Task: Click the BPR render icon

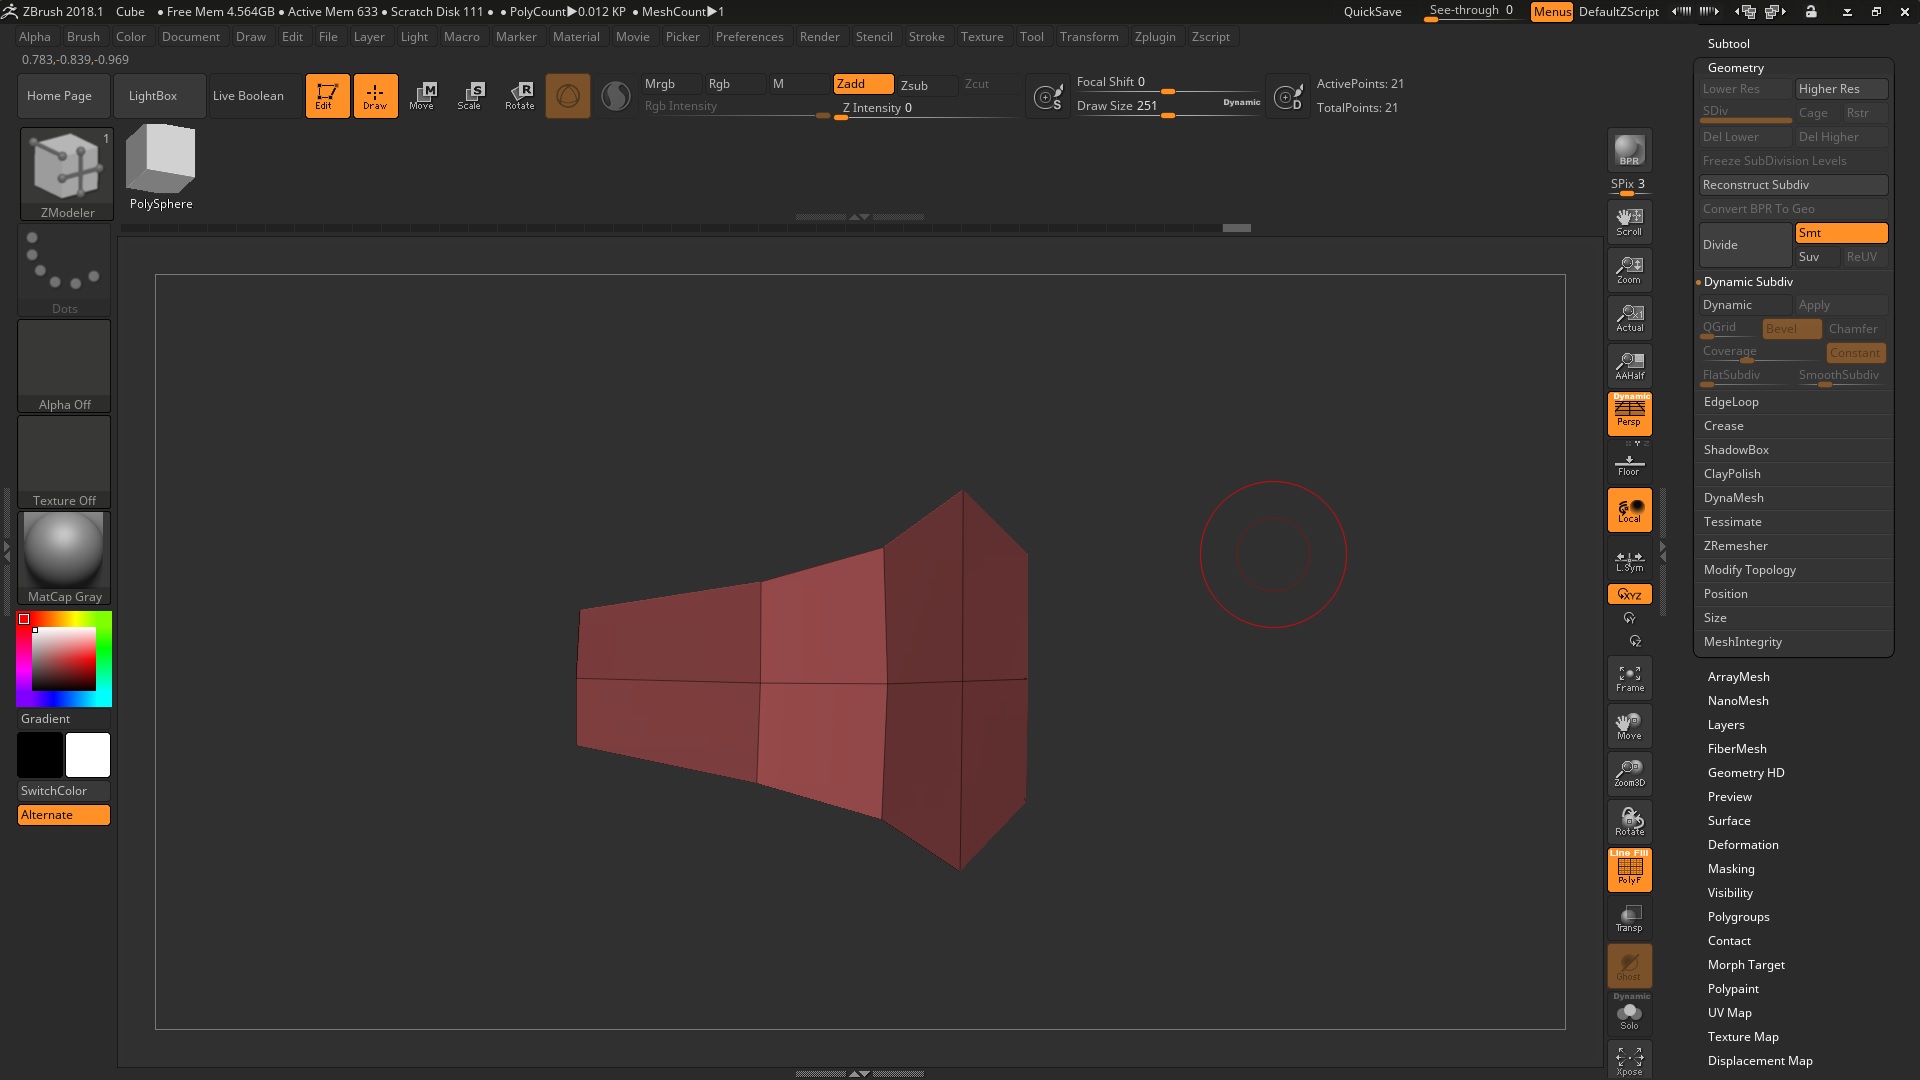Action: (x=1629, y=150)
